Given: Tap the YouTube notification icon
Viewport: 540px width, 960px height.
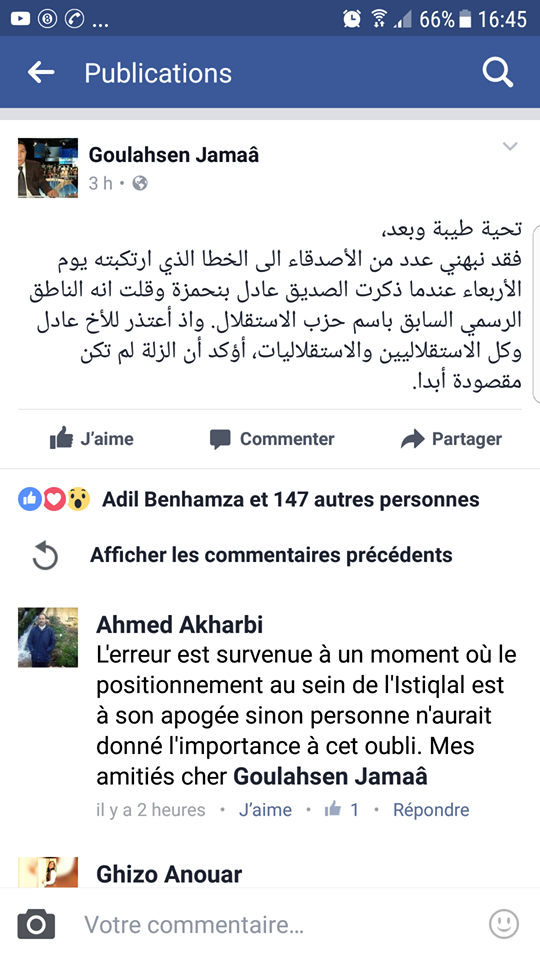Looking at the screenshot, I should [20, 19].
